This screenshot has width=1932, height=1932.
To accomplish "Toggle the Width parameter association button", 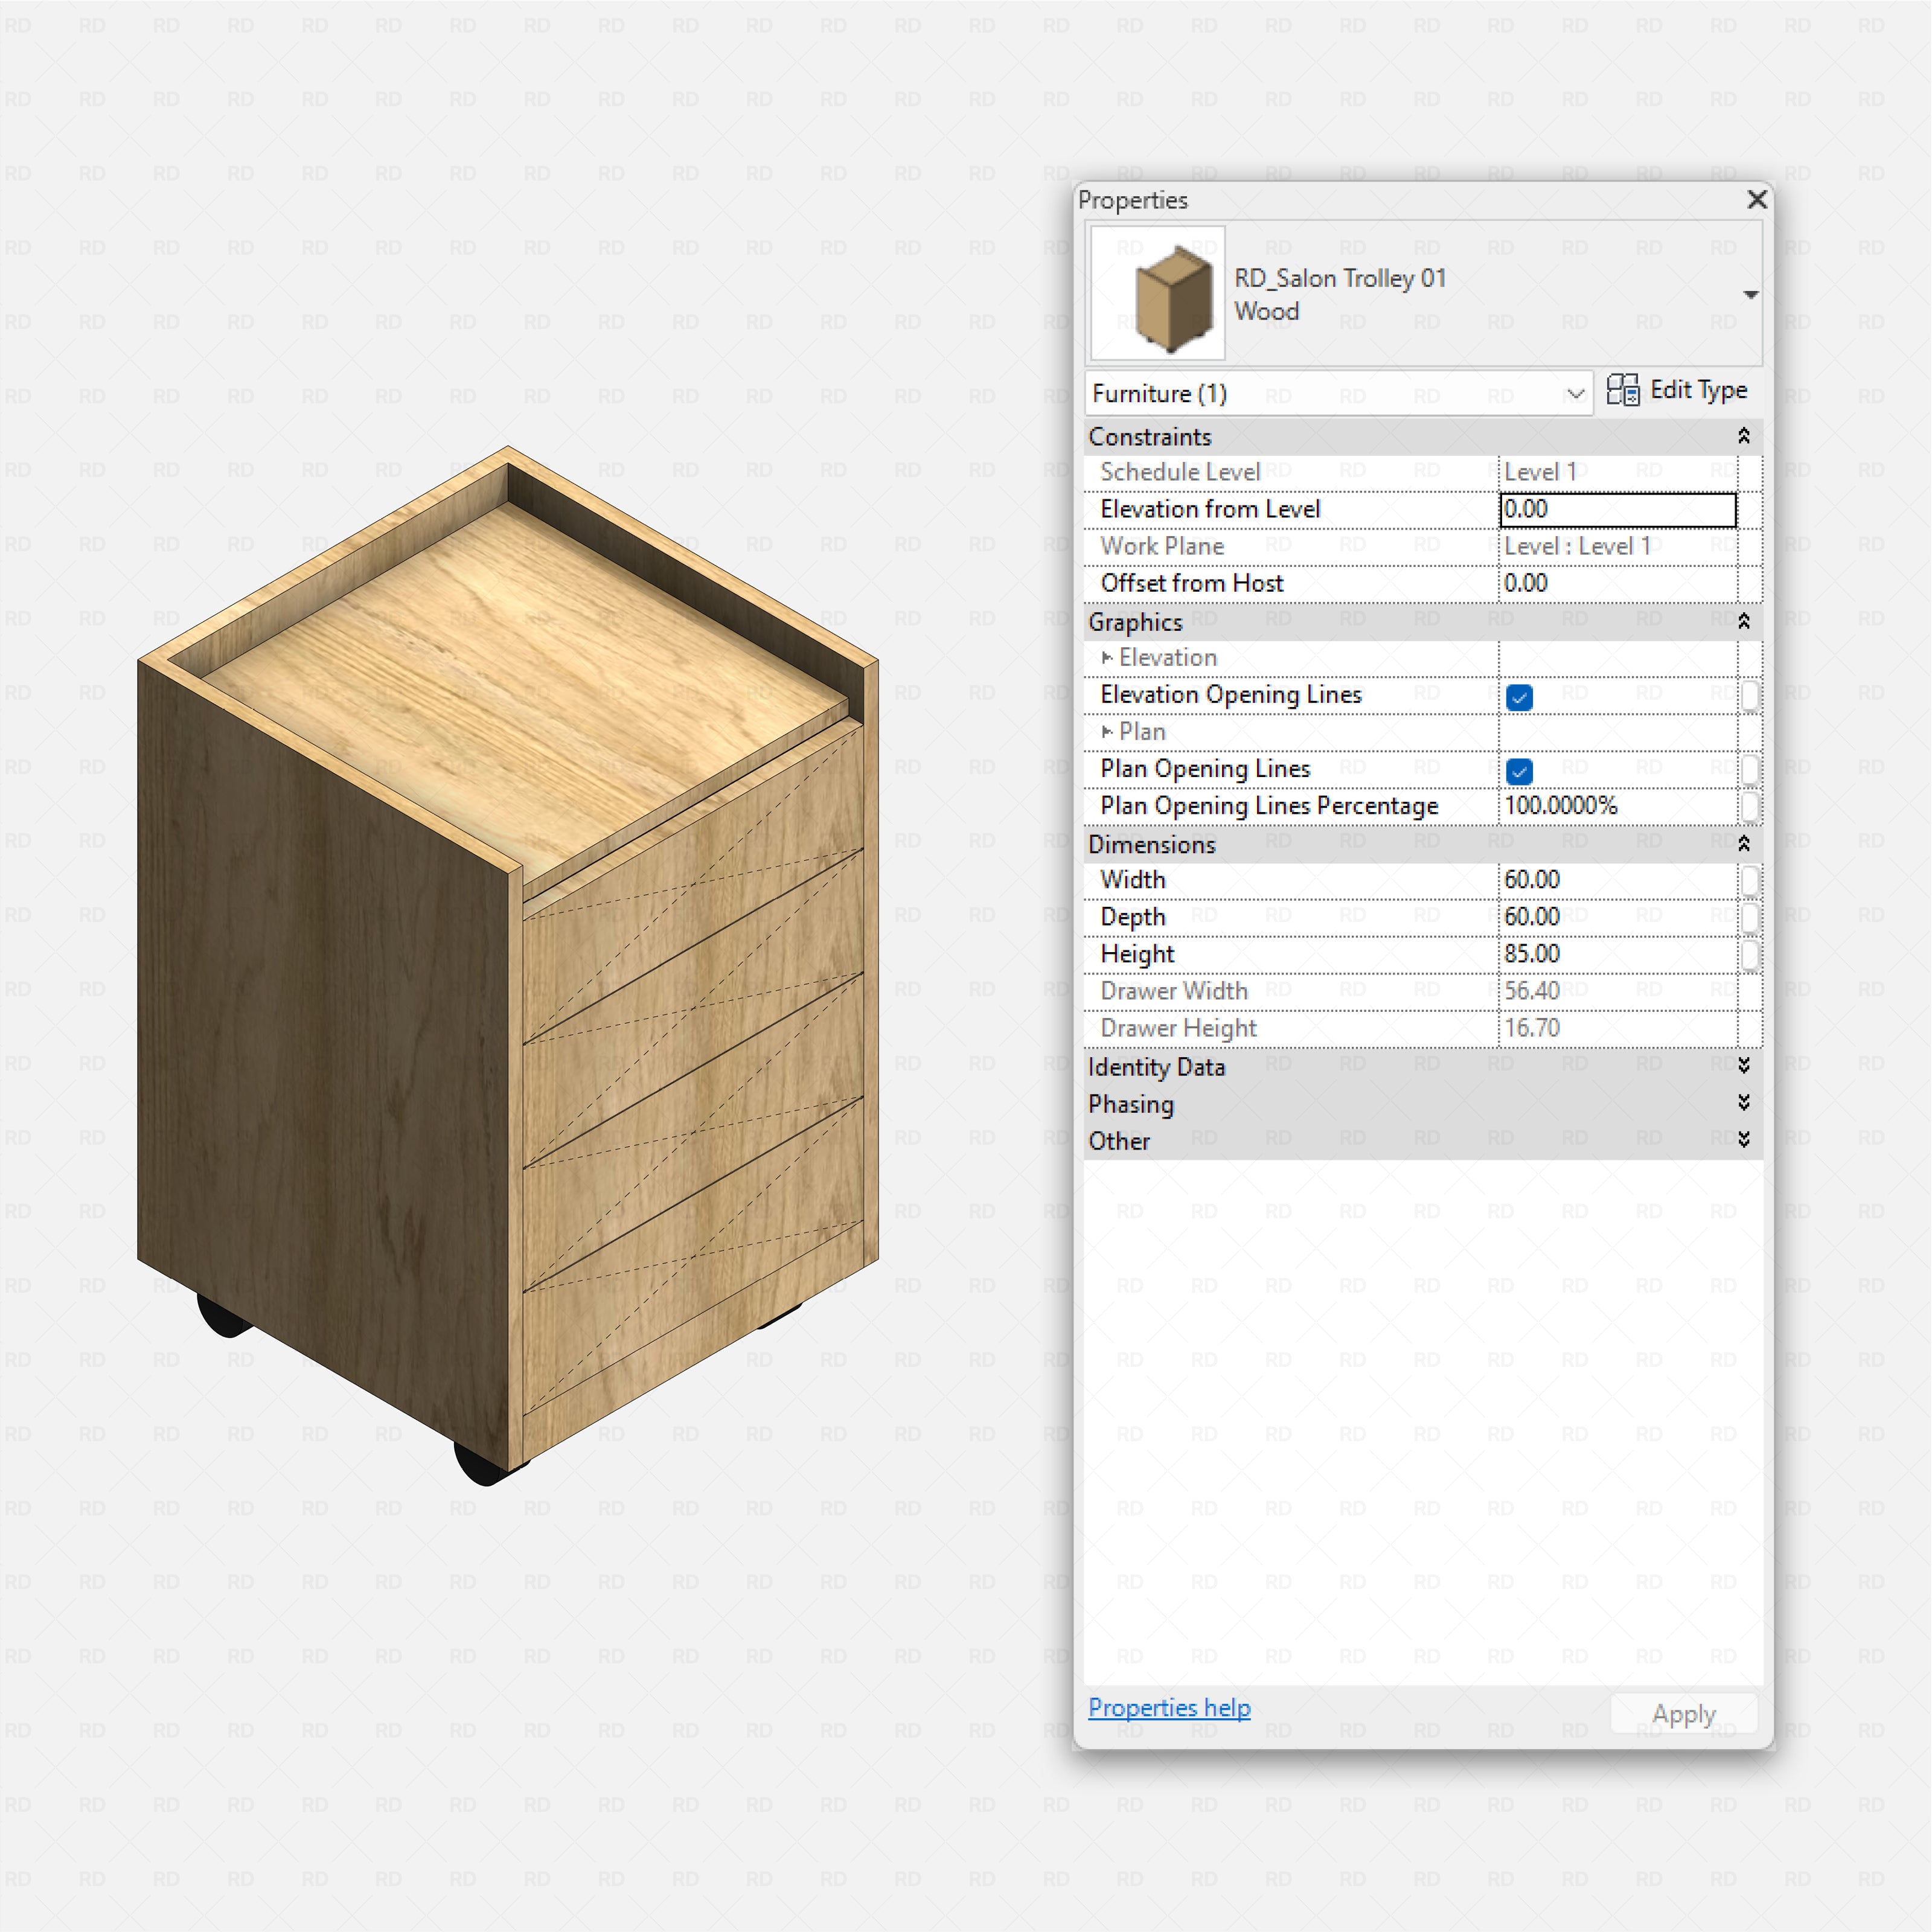I will click(1751, 880).
